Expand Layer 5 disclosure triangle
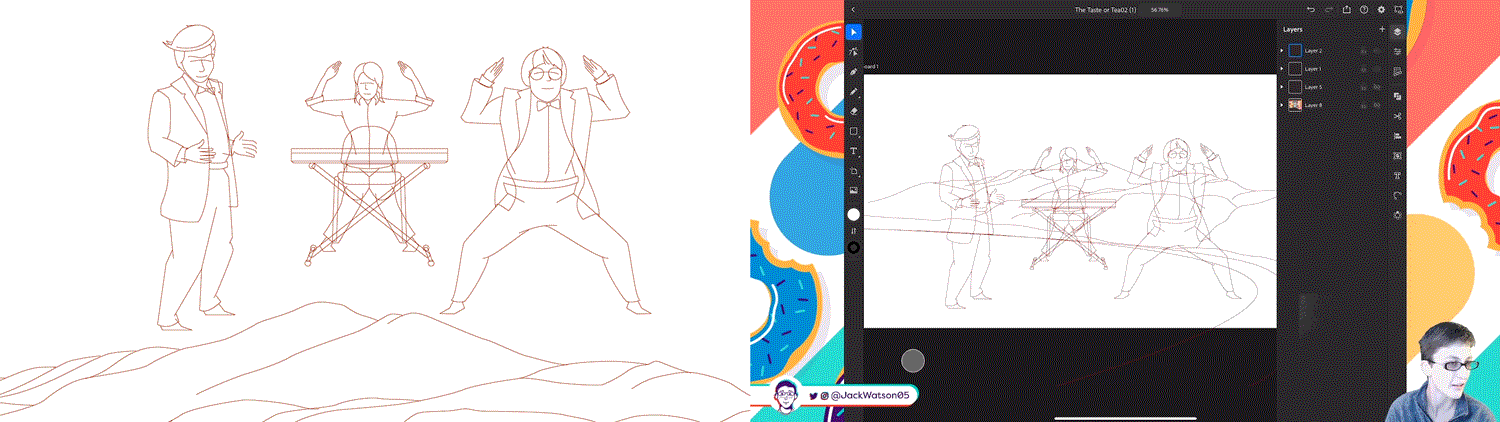This screenshot has height=422, width=1500. click(1282, 87)
